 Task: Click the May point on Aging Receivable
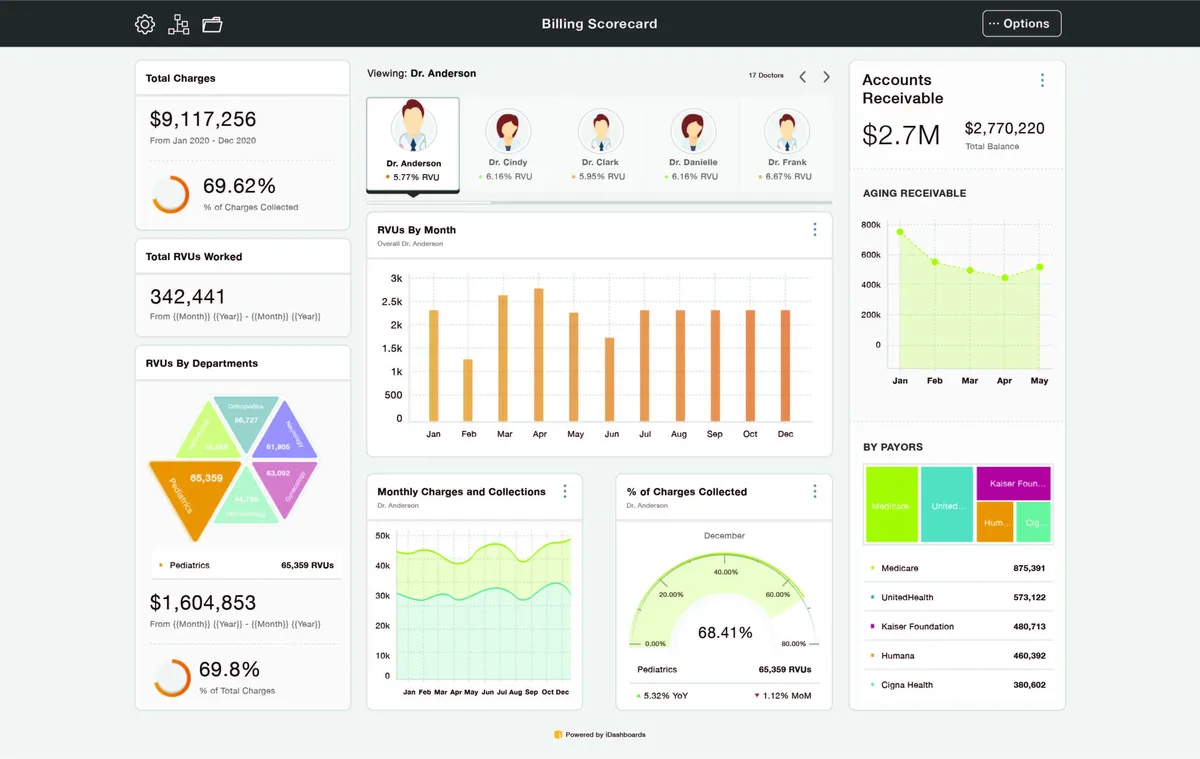pos(1040,267)
